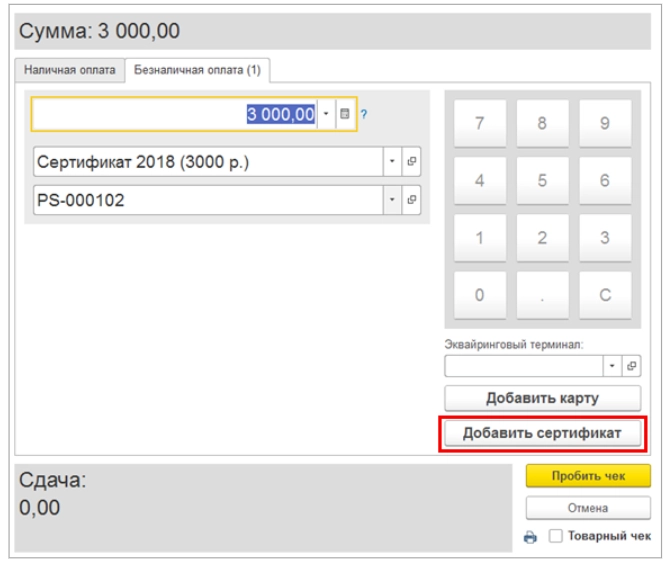666x567 pixels.
Task: Open calculator icon in amount field
Action: tap(344, 114)
